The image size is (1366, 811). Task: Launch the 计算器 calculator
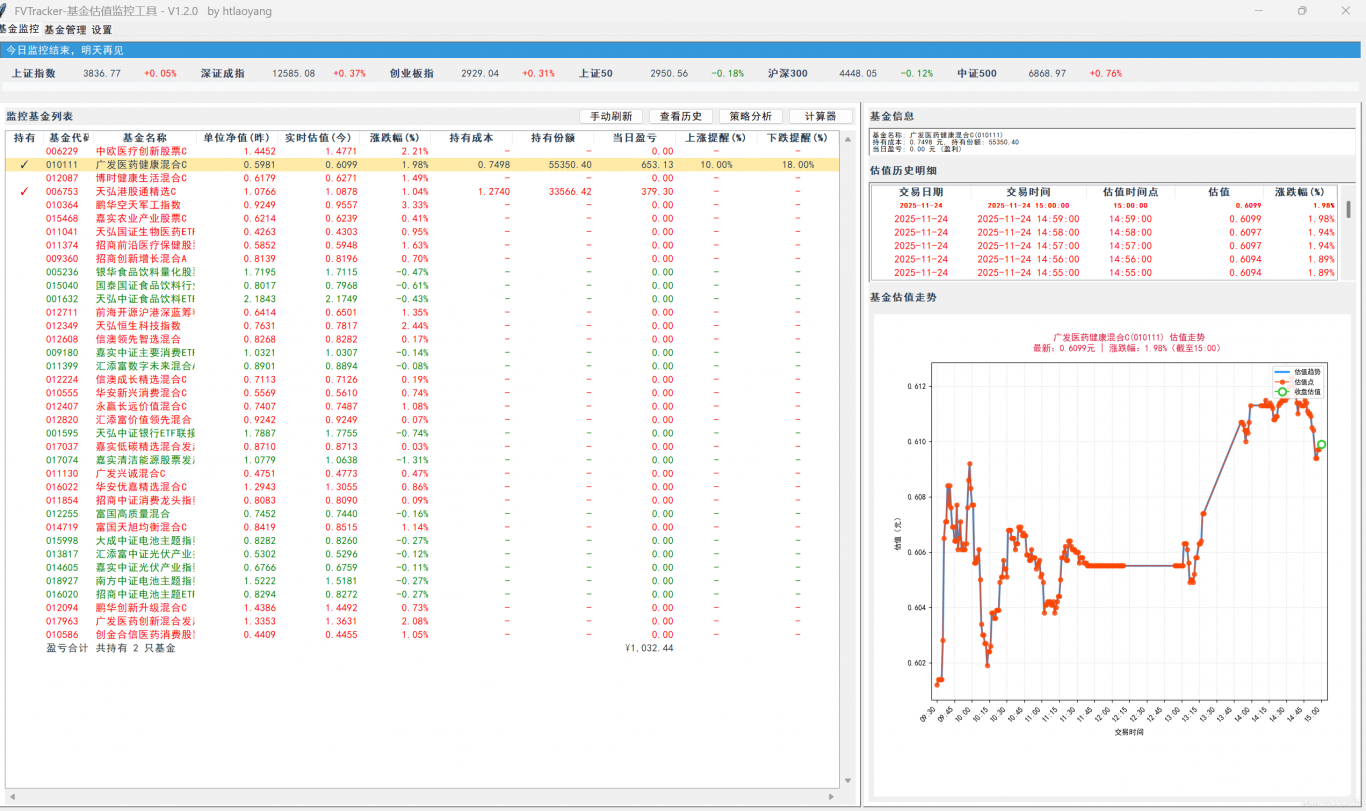[x=820, y=117]
